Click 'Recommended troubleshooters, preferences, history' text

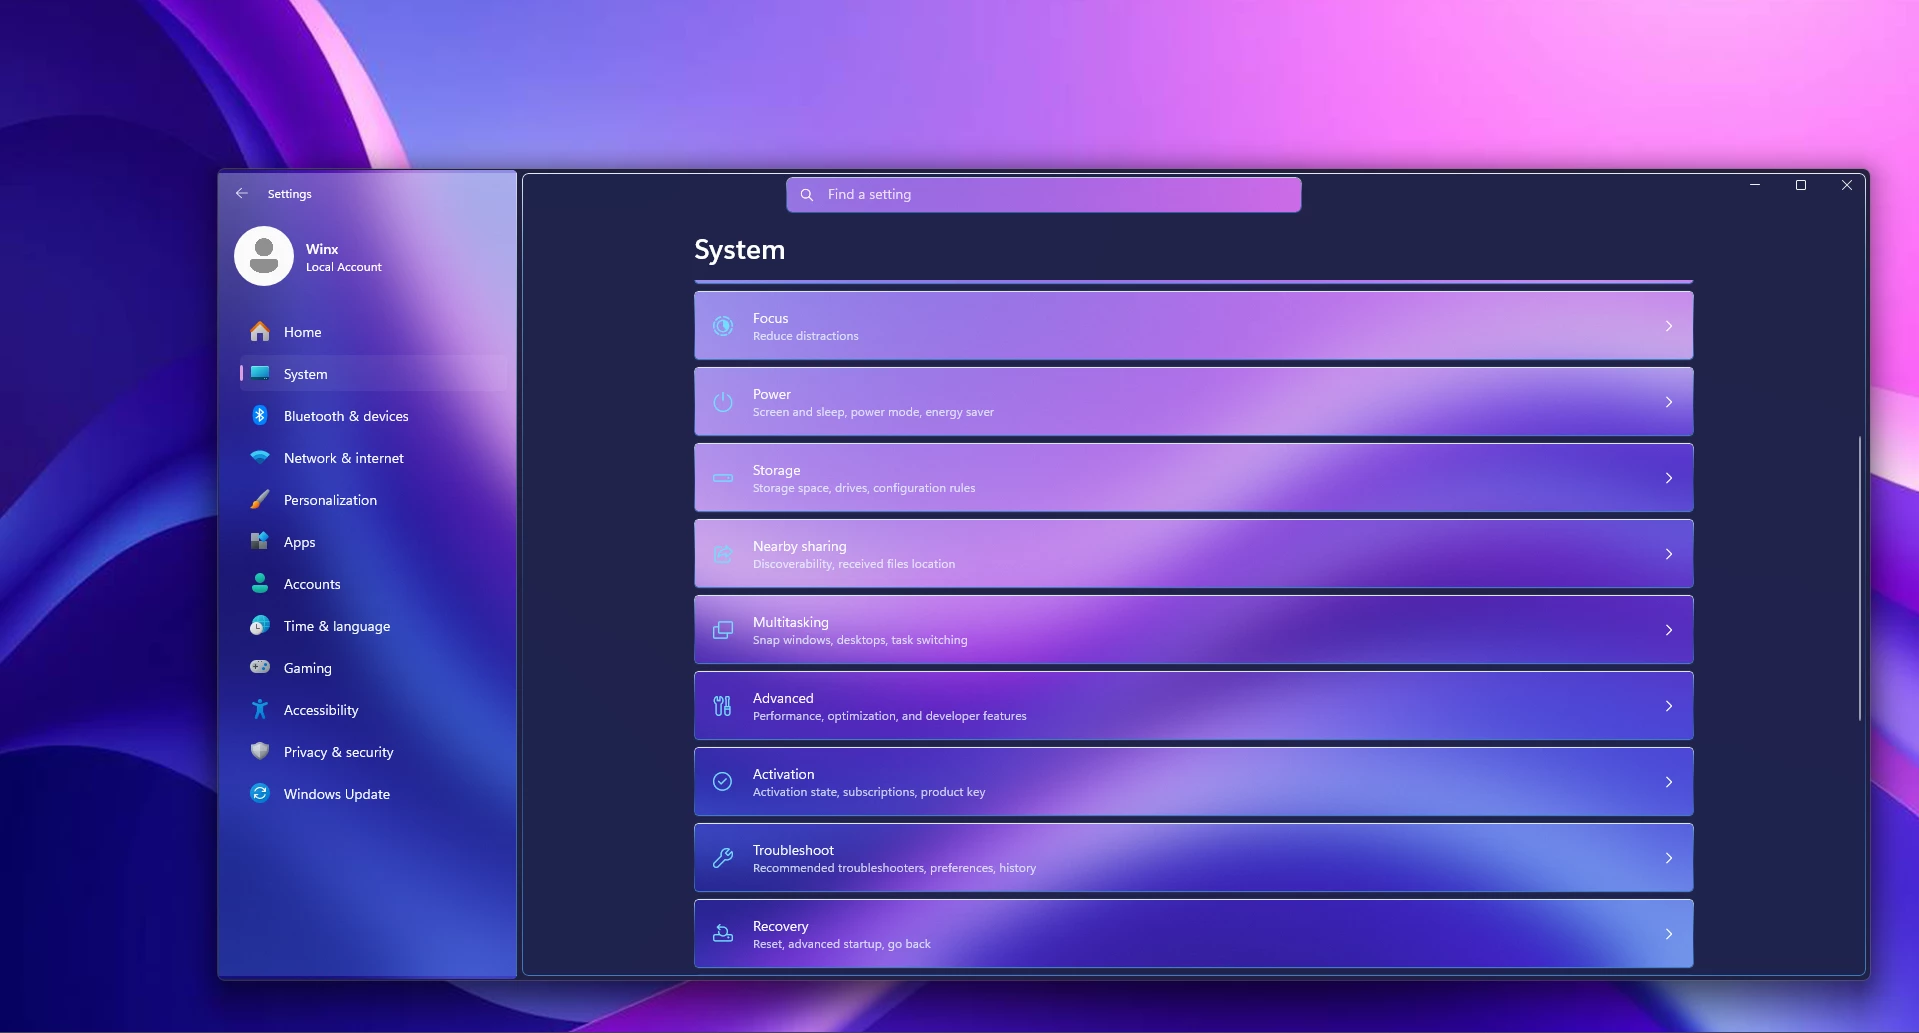[895, 868]
